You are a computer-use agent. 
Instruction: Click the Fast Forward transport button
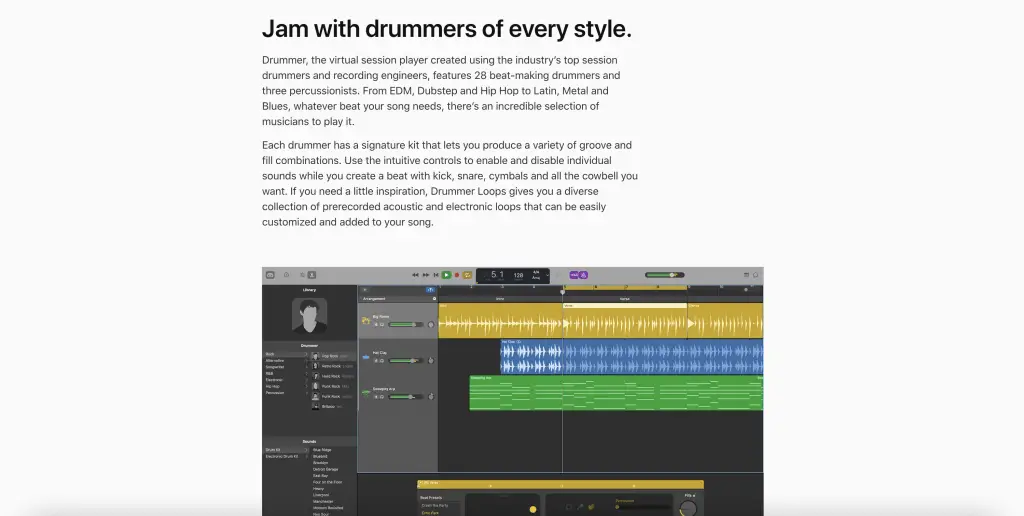(x=426, y=275)
